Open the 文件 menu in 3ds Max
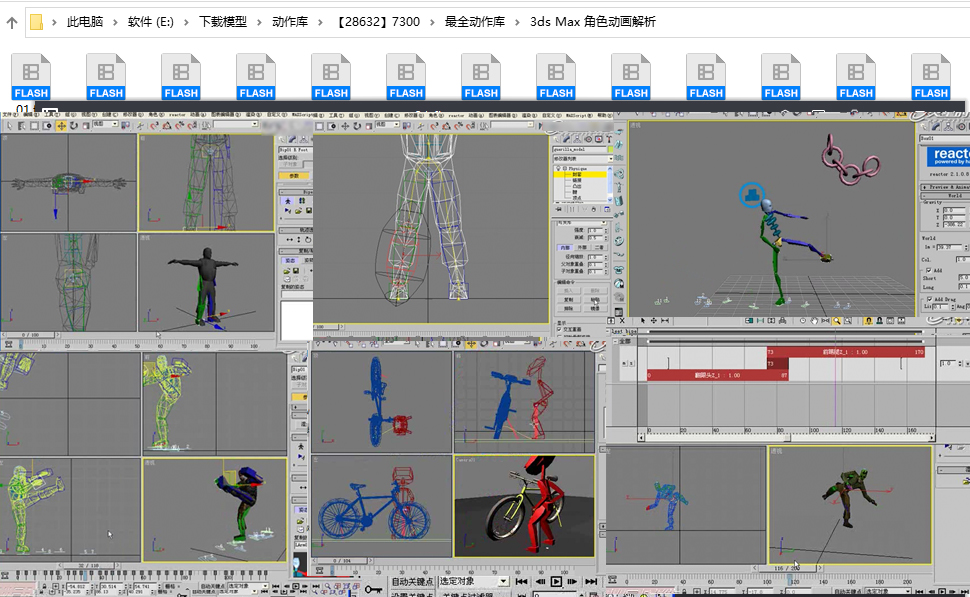Viewport: 970px width, 597px height. tap(8, 115)
